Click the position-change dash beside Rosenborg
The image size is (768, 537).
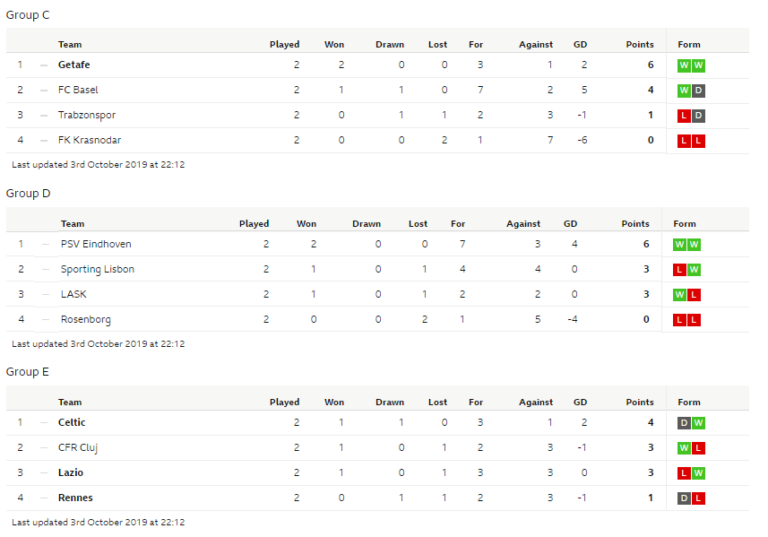44,319
